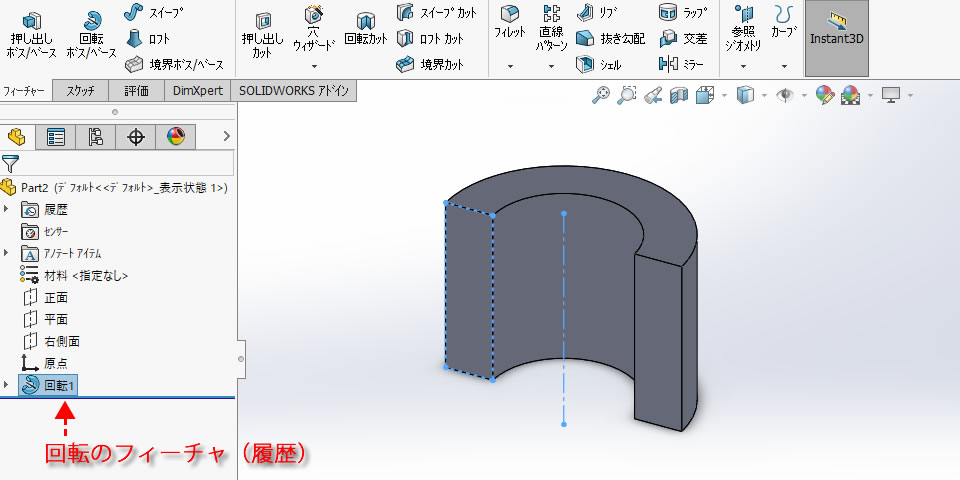This screenshot has width=960, height=480.
Task: Open the Curves (カーブ) tool
Action: click(784, 23)
